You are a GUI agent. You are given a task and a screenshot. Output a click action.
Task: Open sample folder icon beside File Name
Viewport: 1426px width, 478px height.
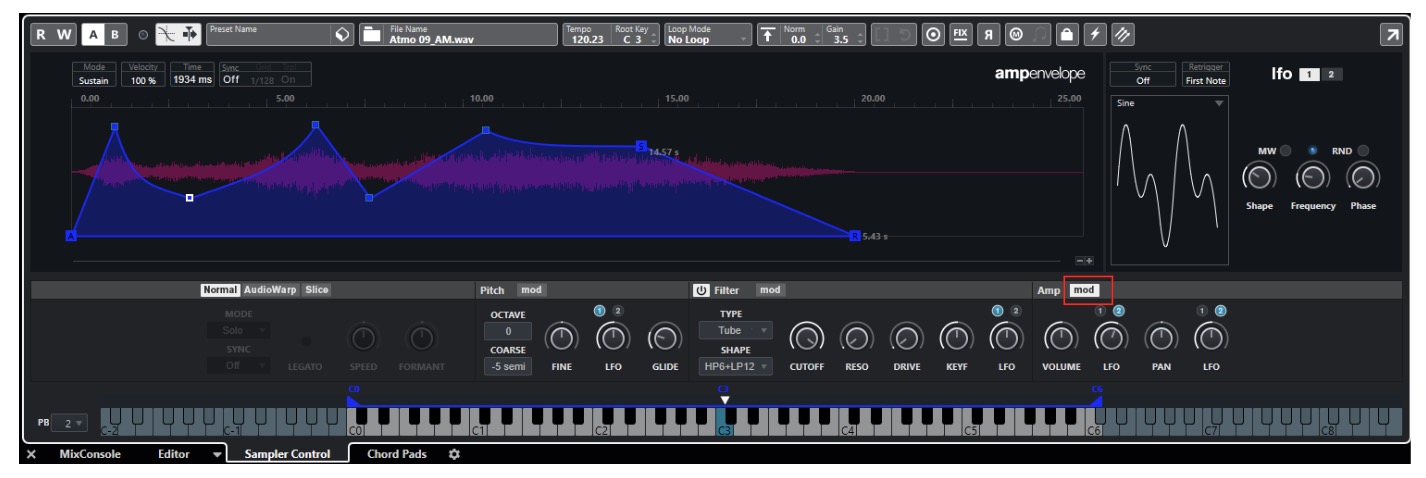point(371,34)
